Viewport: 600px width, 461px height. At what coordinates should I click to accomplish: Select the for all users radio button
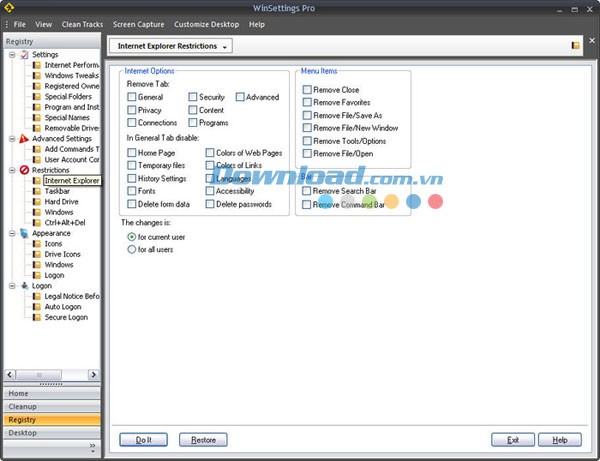(132, 249)
